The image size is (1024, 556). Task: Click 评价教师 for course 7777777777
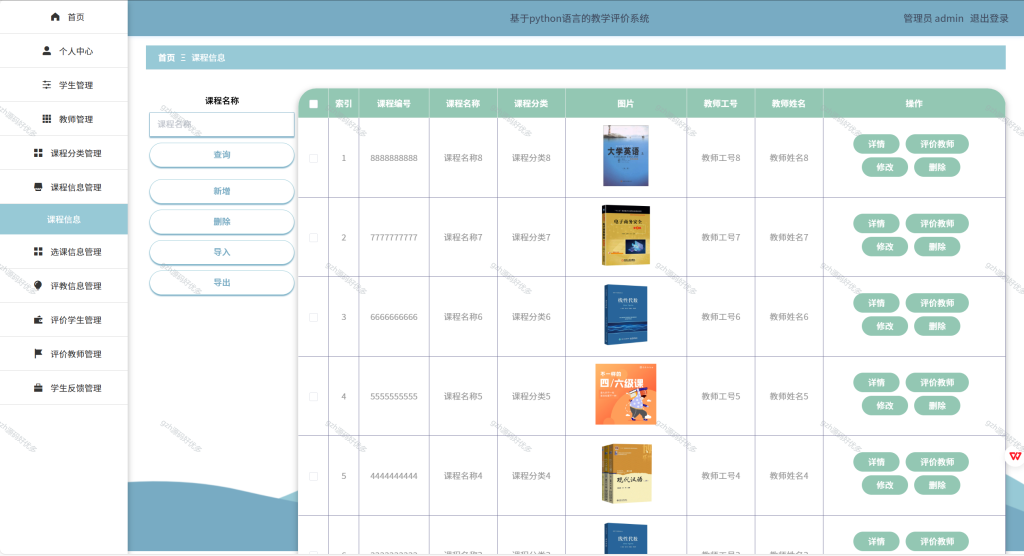click(936, 223)
